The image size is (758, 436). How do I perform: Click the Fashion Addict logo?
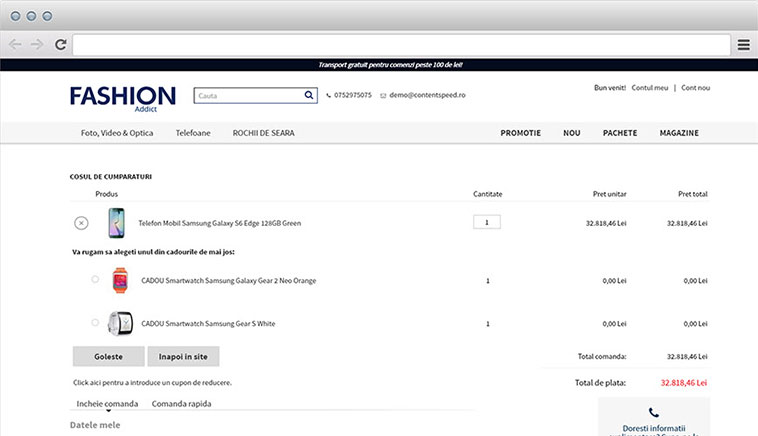pyautogui.click(x=123, y=97)
